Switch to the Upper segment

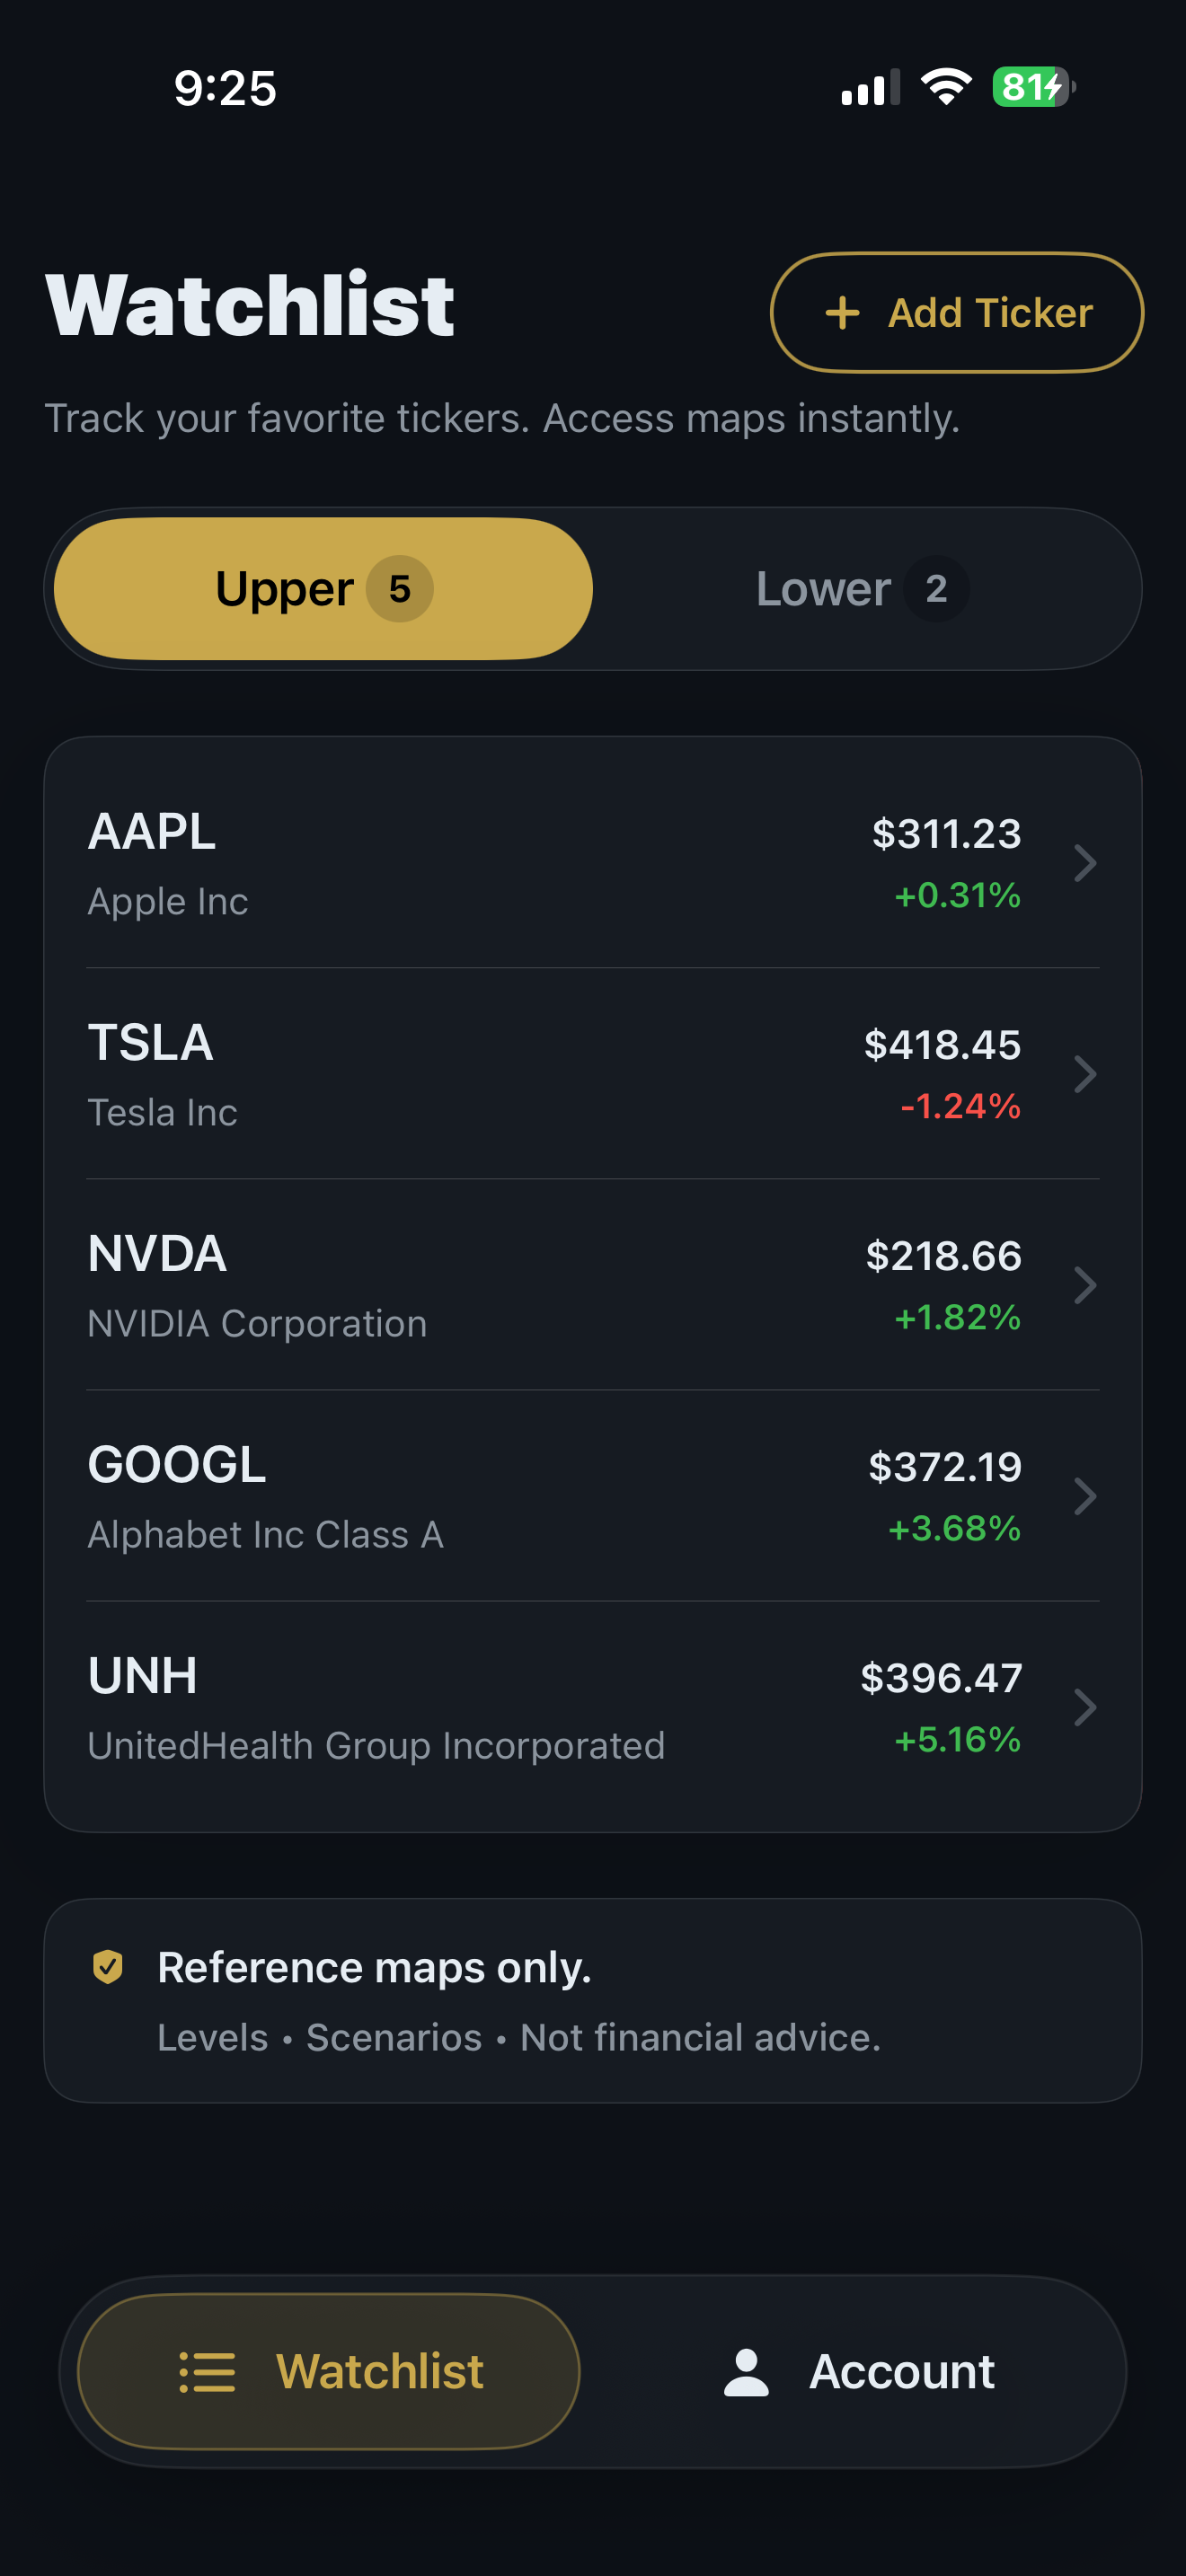[x=323, y=589]
